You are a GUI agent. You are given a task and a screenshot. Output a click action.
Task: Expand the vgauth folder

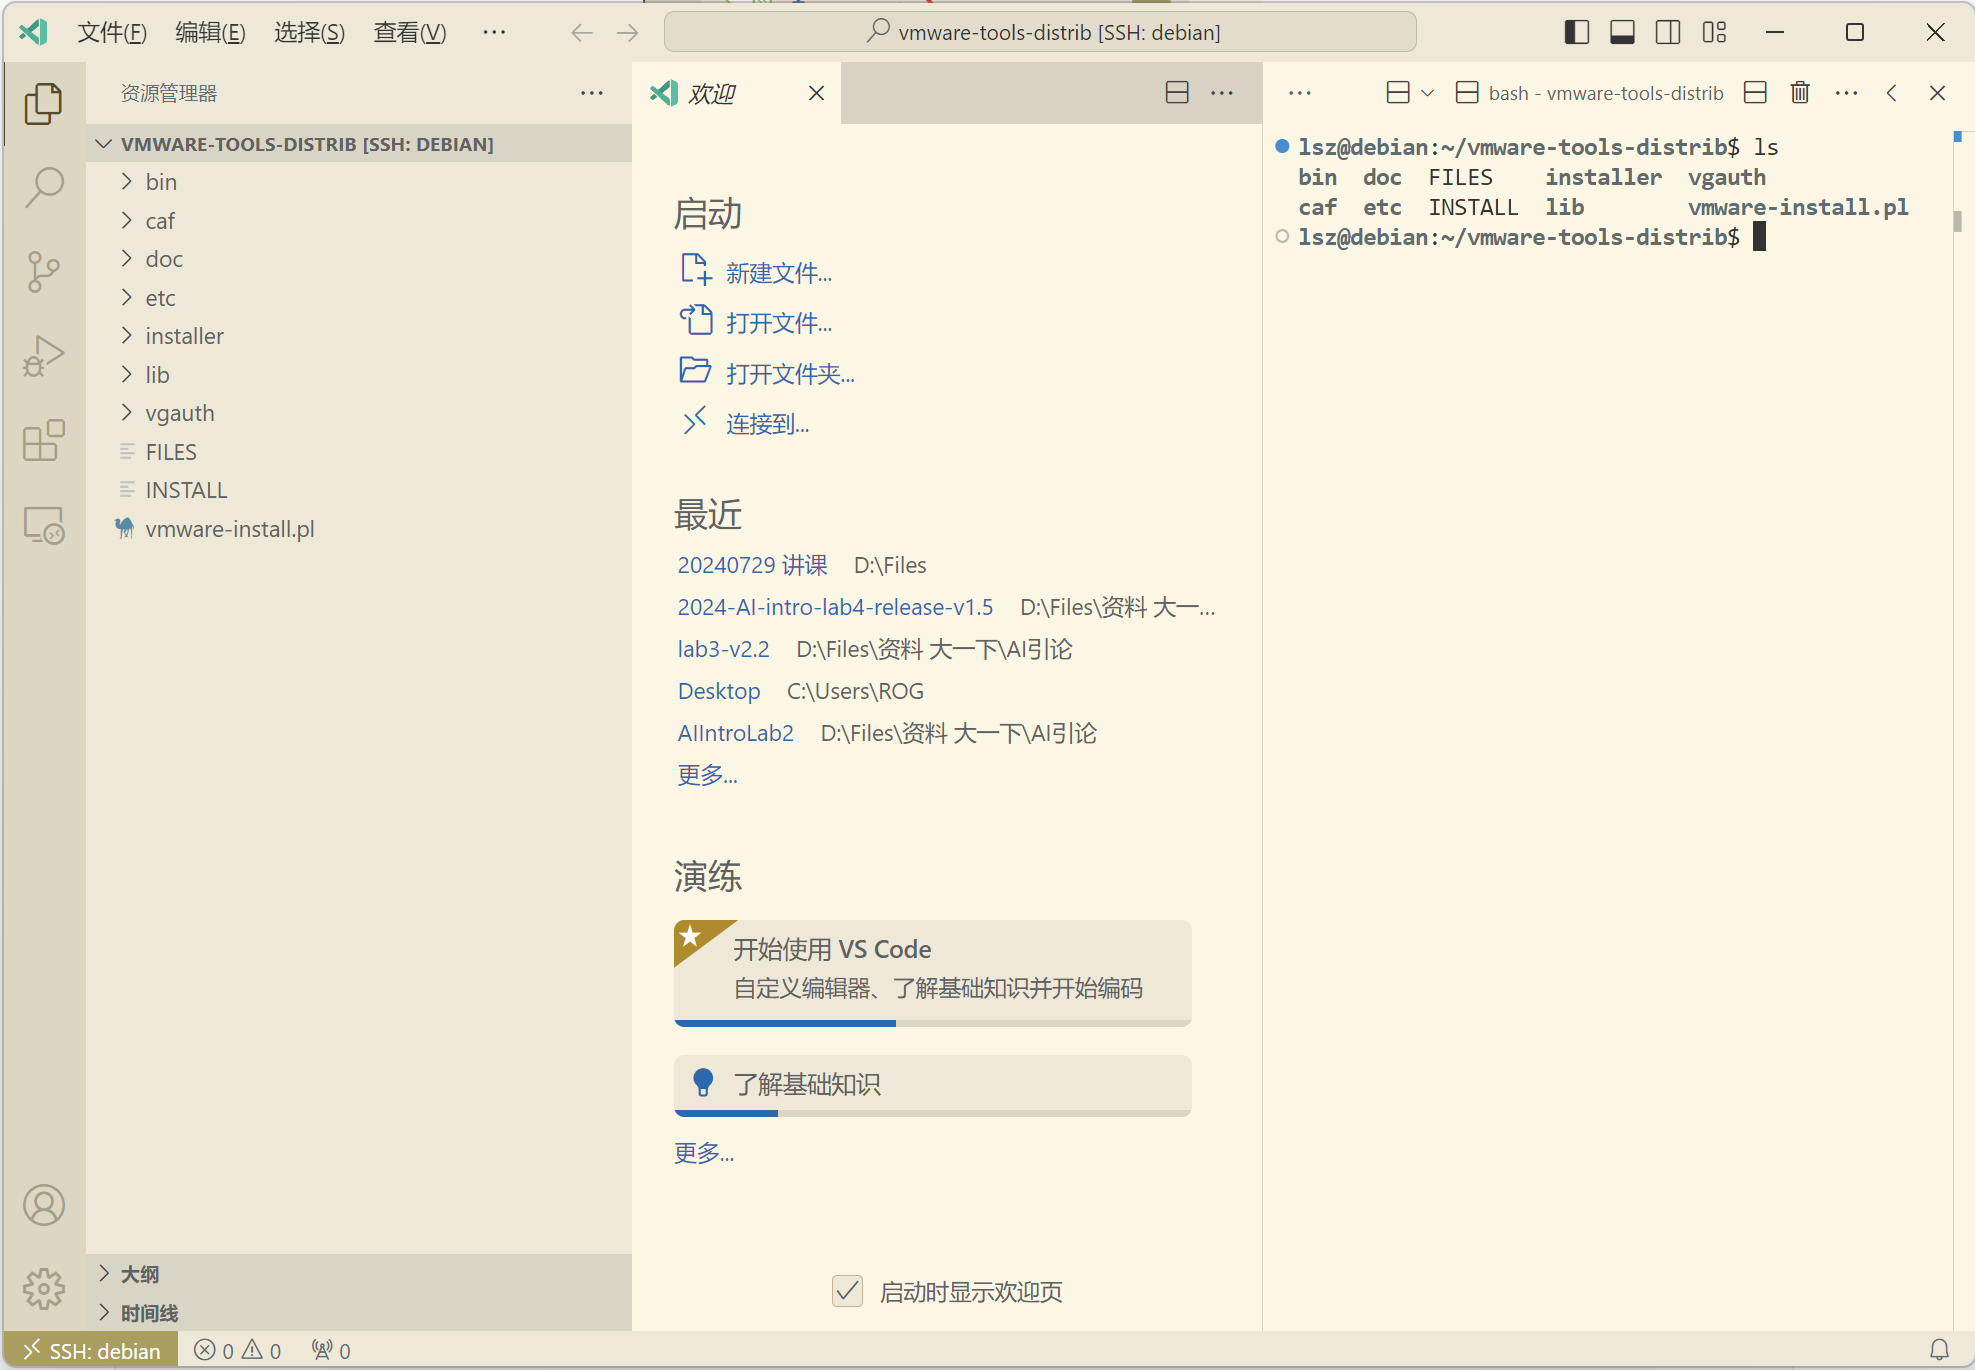pyautogui.click(x=179, y=413)
